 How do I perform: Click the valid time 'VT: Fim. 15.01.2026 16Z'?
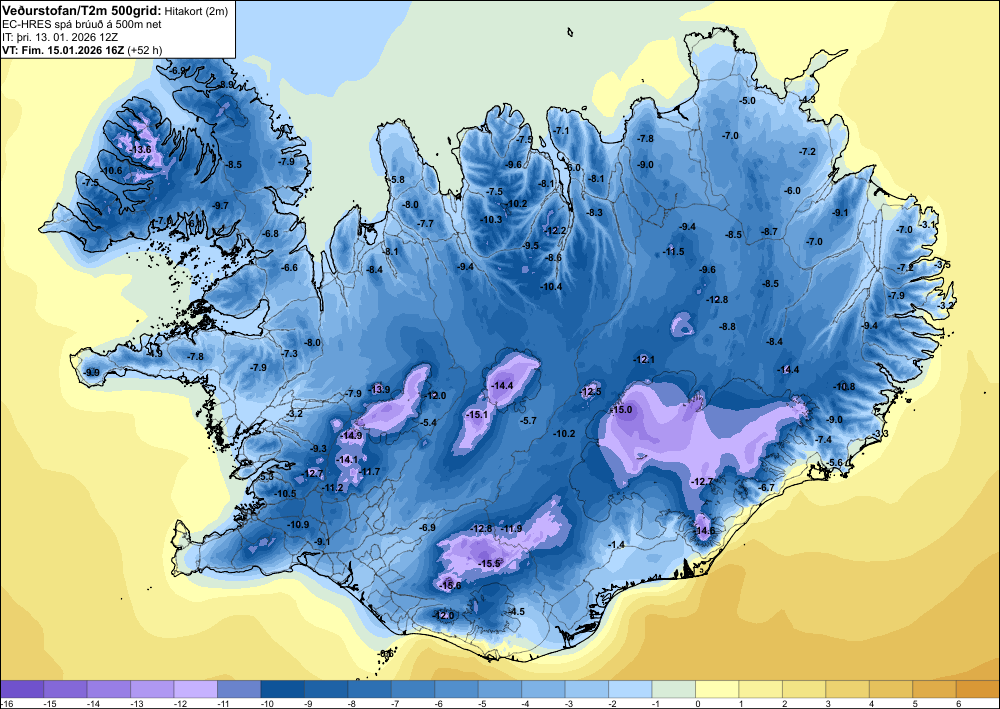(x=63, y=50)
